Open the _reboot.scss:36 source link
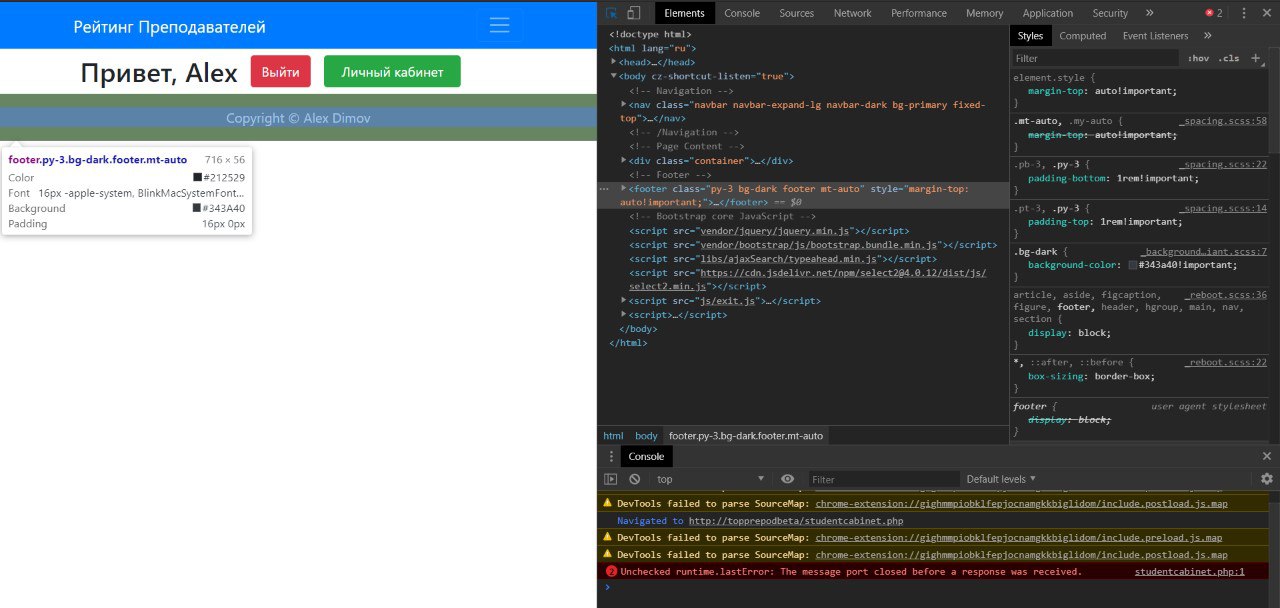Image resolution: width=1280 pixels, height=608 pixels. [x=1226, y=295]
